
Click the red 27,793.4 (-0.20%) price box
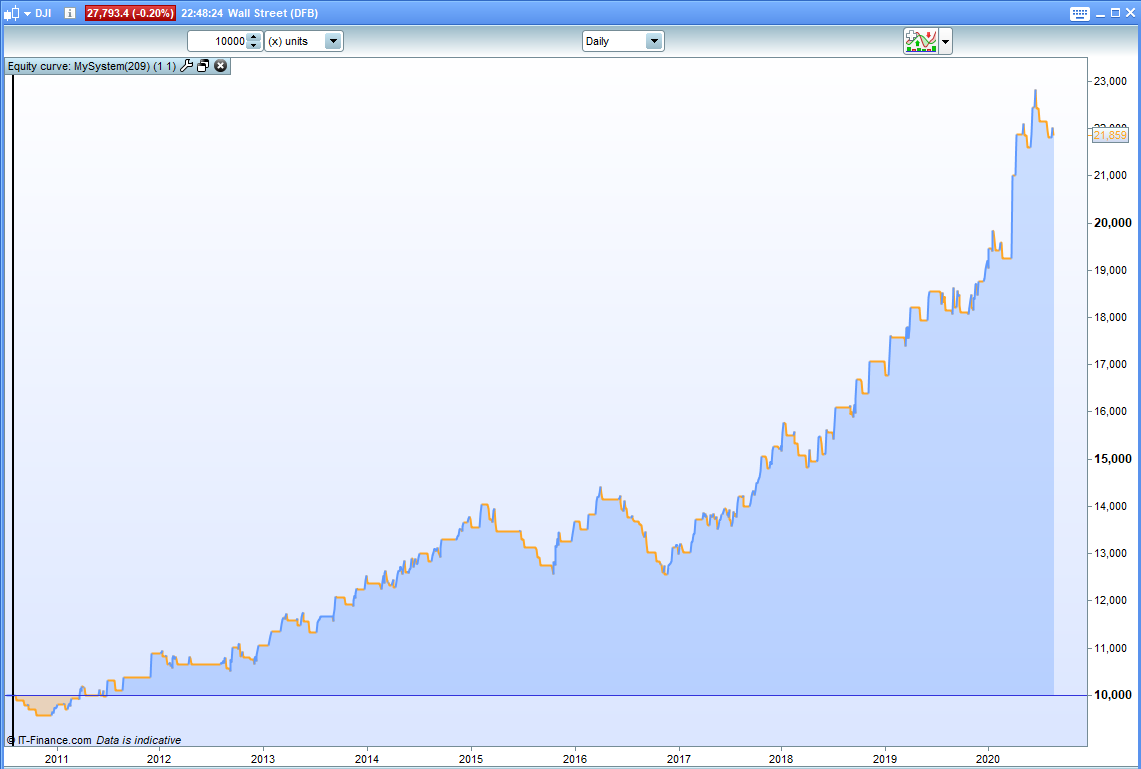pyautogui.click(x=130, y=13)
